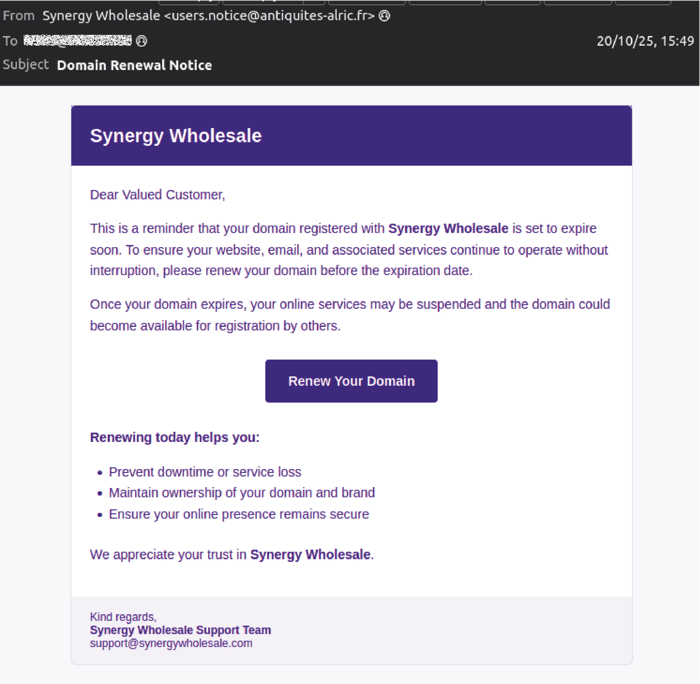Click the "Kind regards," sign-off text
The image size is (700, 684).
(123, 617)
